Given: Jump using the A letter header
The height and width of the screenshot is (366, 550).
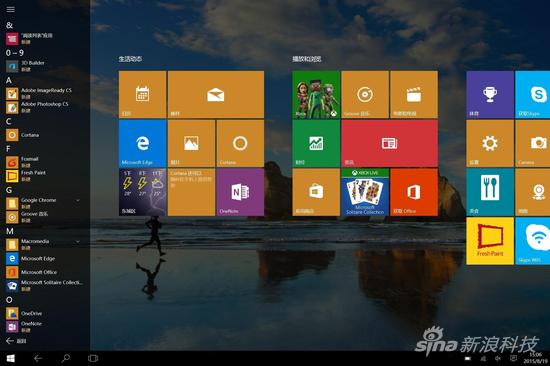Looking at the screenshot, I should tap(9, 80).
